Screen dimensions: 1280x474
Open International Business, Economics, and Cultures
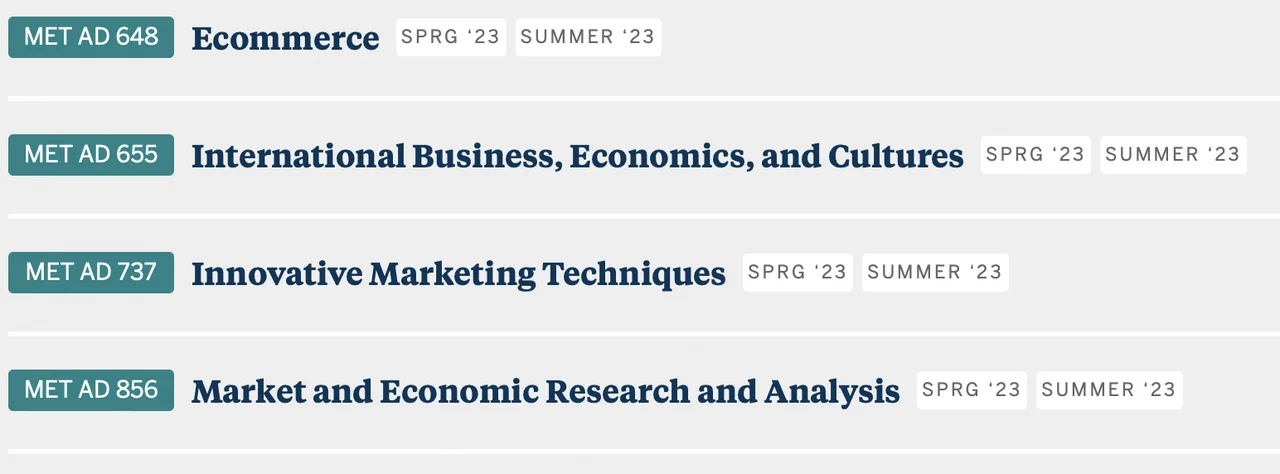click(577, 156)
